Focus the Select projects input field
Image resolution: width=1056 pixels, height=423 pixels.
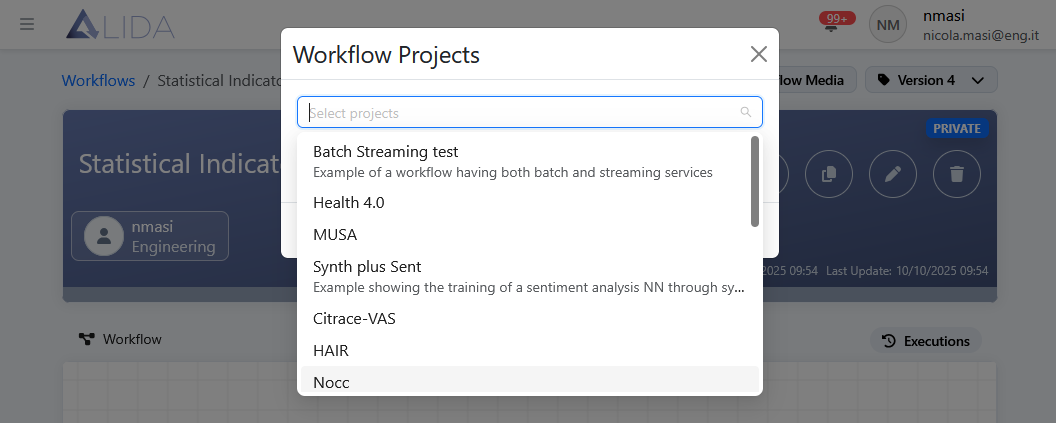click(x=530, y=112)
